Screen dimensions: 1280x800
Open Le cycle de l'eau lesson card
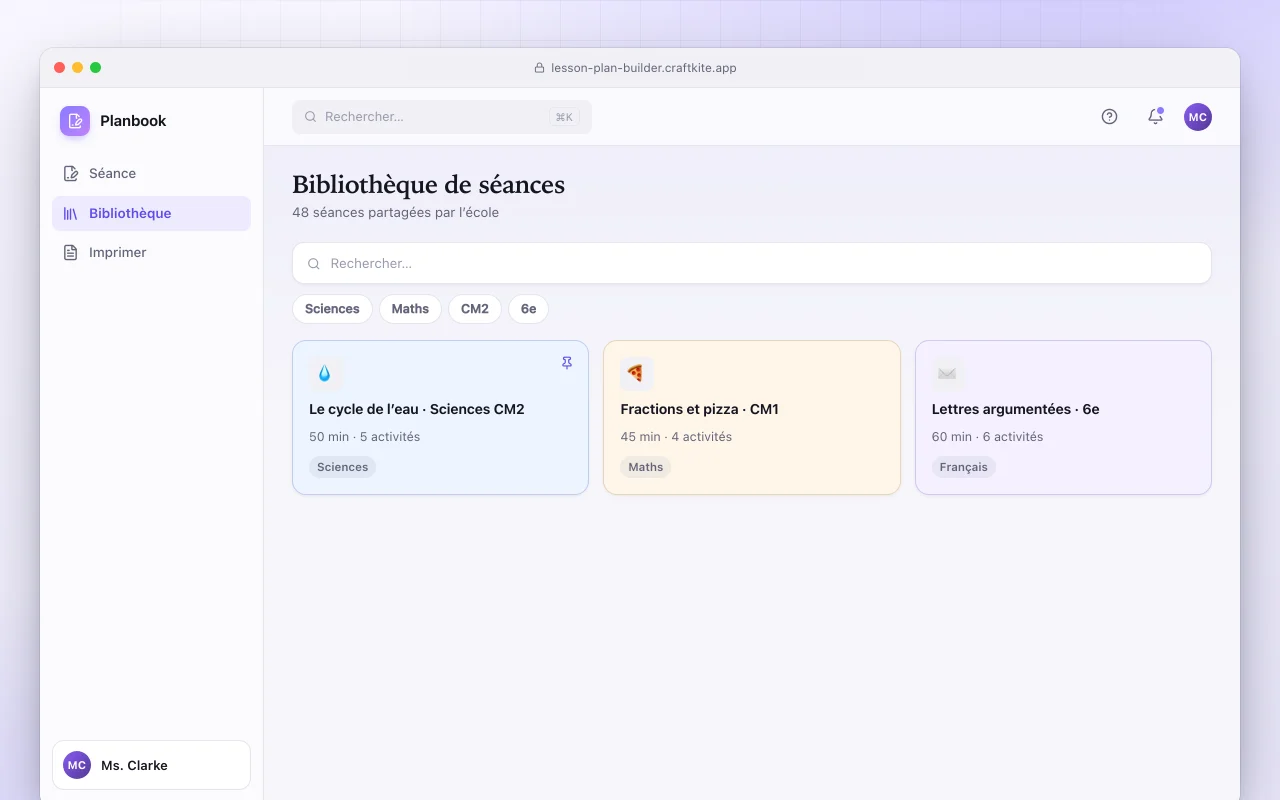tap(440, 417)
